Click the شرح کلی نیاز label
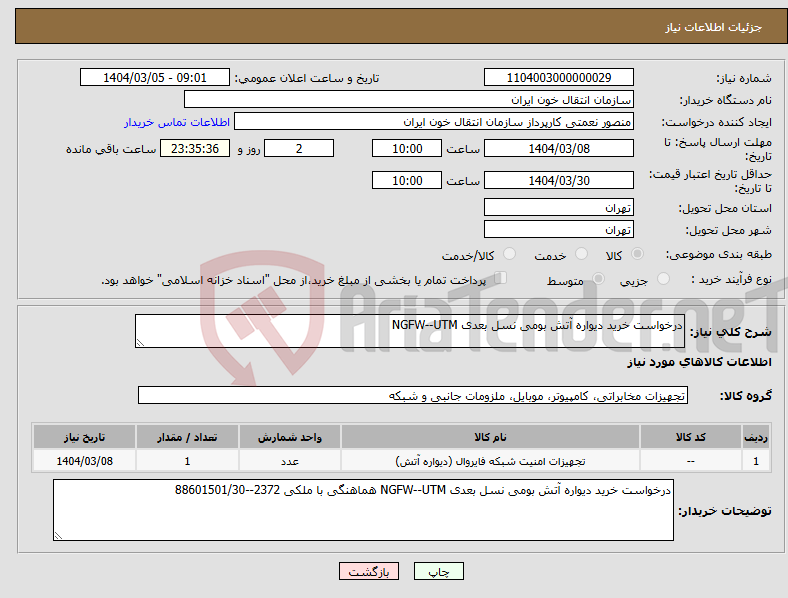This screenshot has width=788, height=598. 730,332
